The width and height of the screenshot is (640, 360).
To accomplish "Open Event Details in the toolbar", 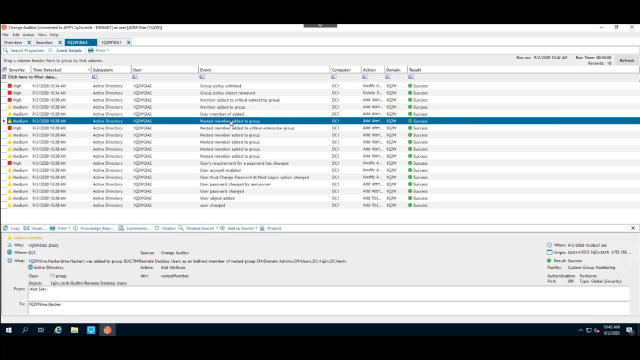I will 65,50.
